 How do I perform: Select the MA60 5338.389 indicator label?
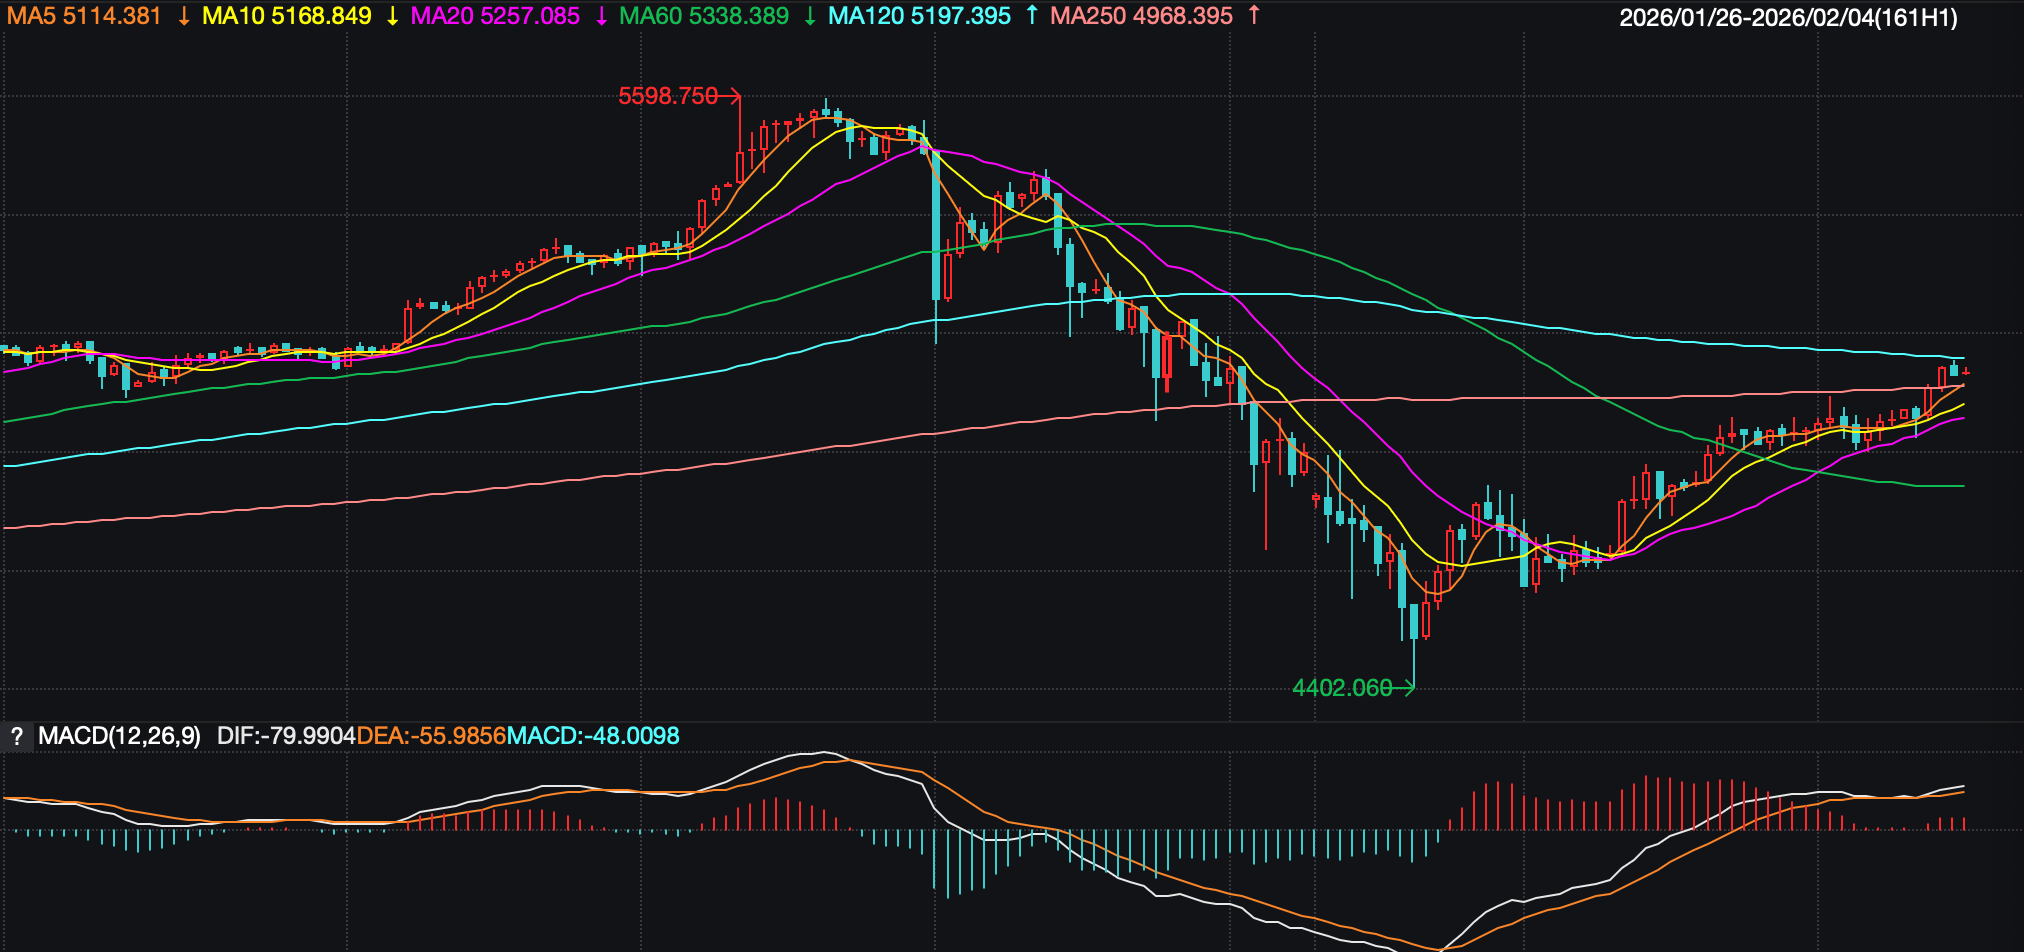tap(704, 16)
